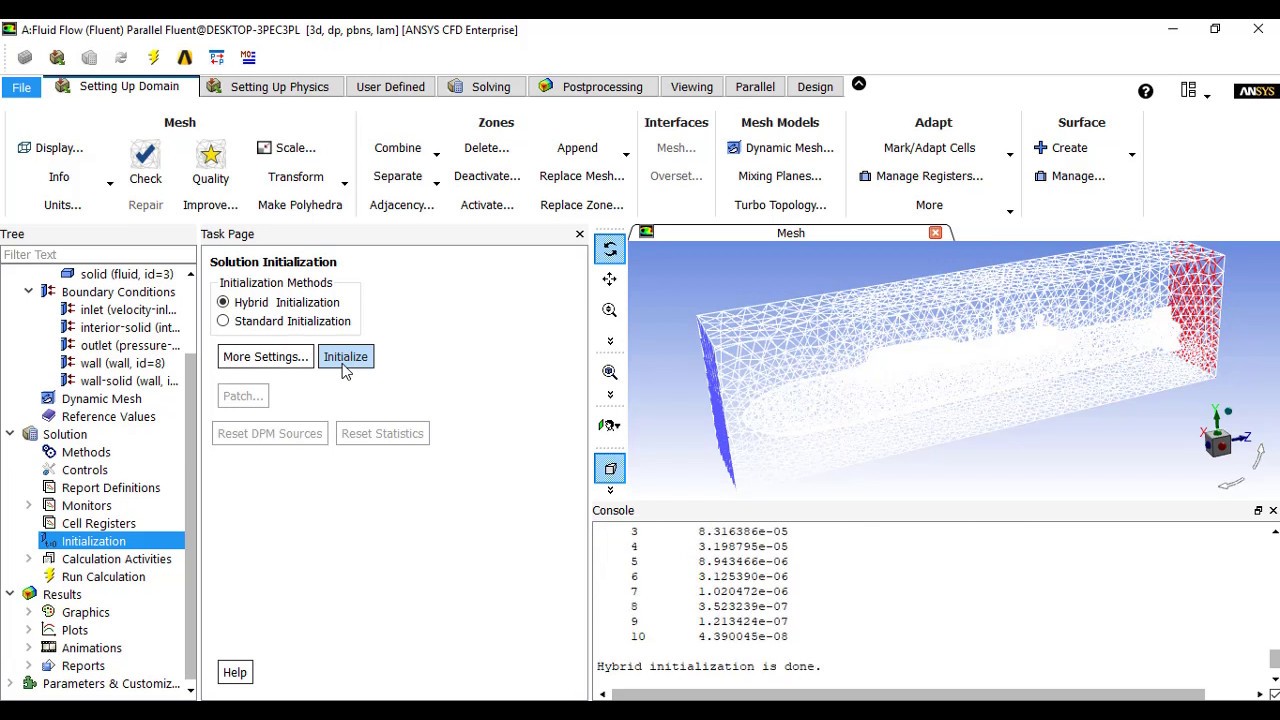
Task: Close the Task Page panel
Action: click(x=579, y=234)
